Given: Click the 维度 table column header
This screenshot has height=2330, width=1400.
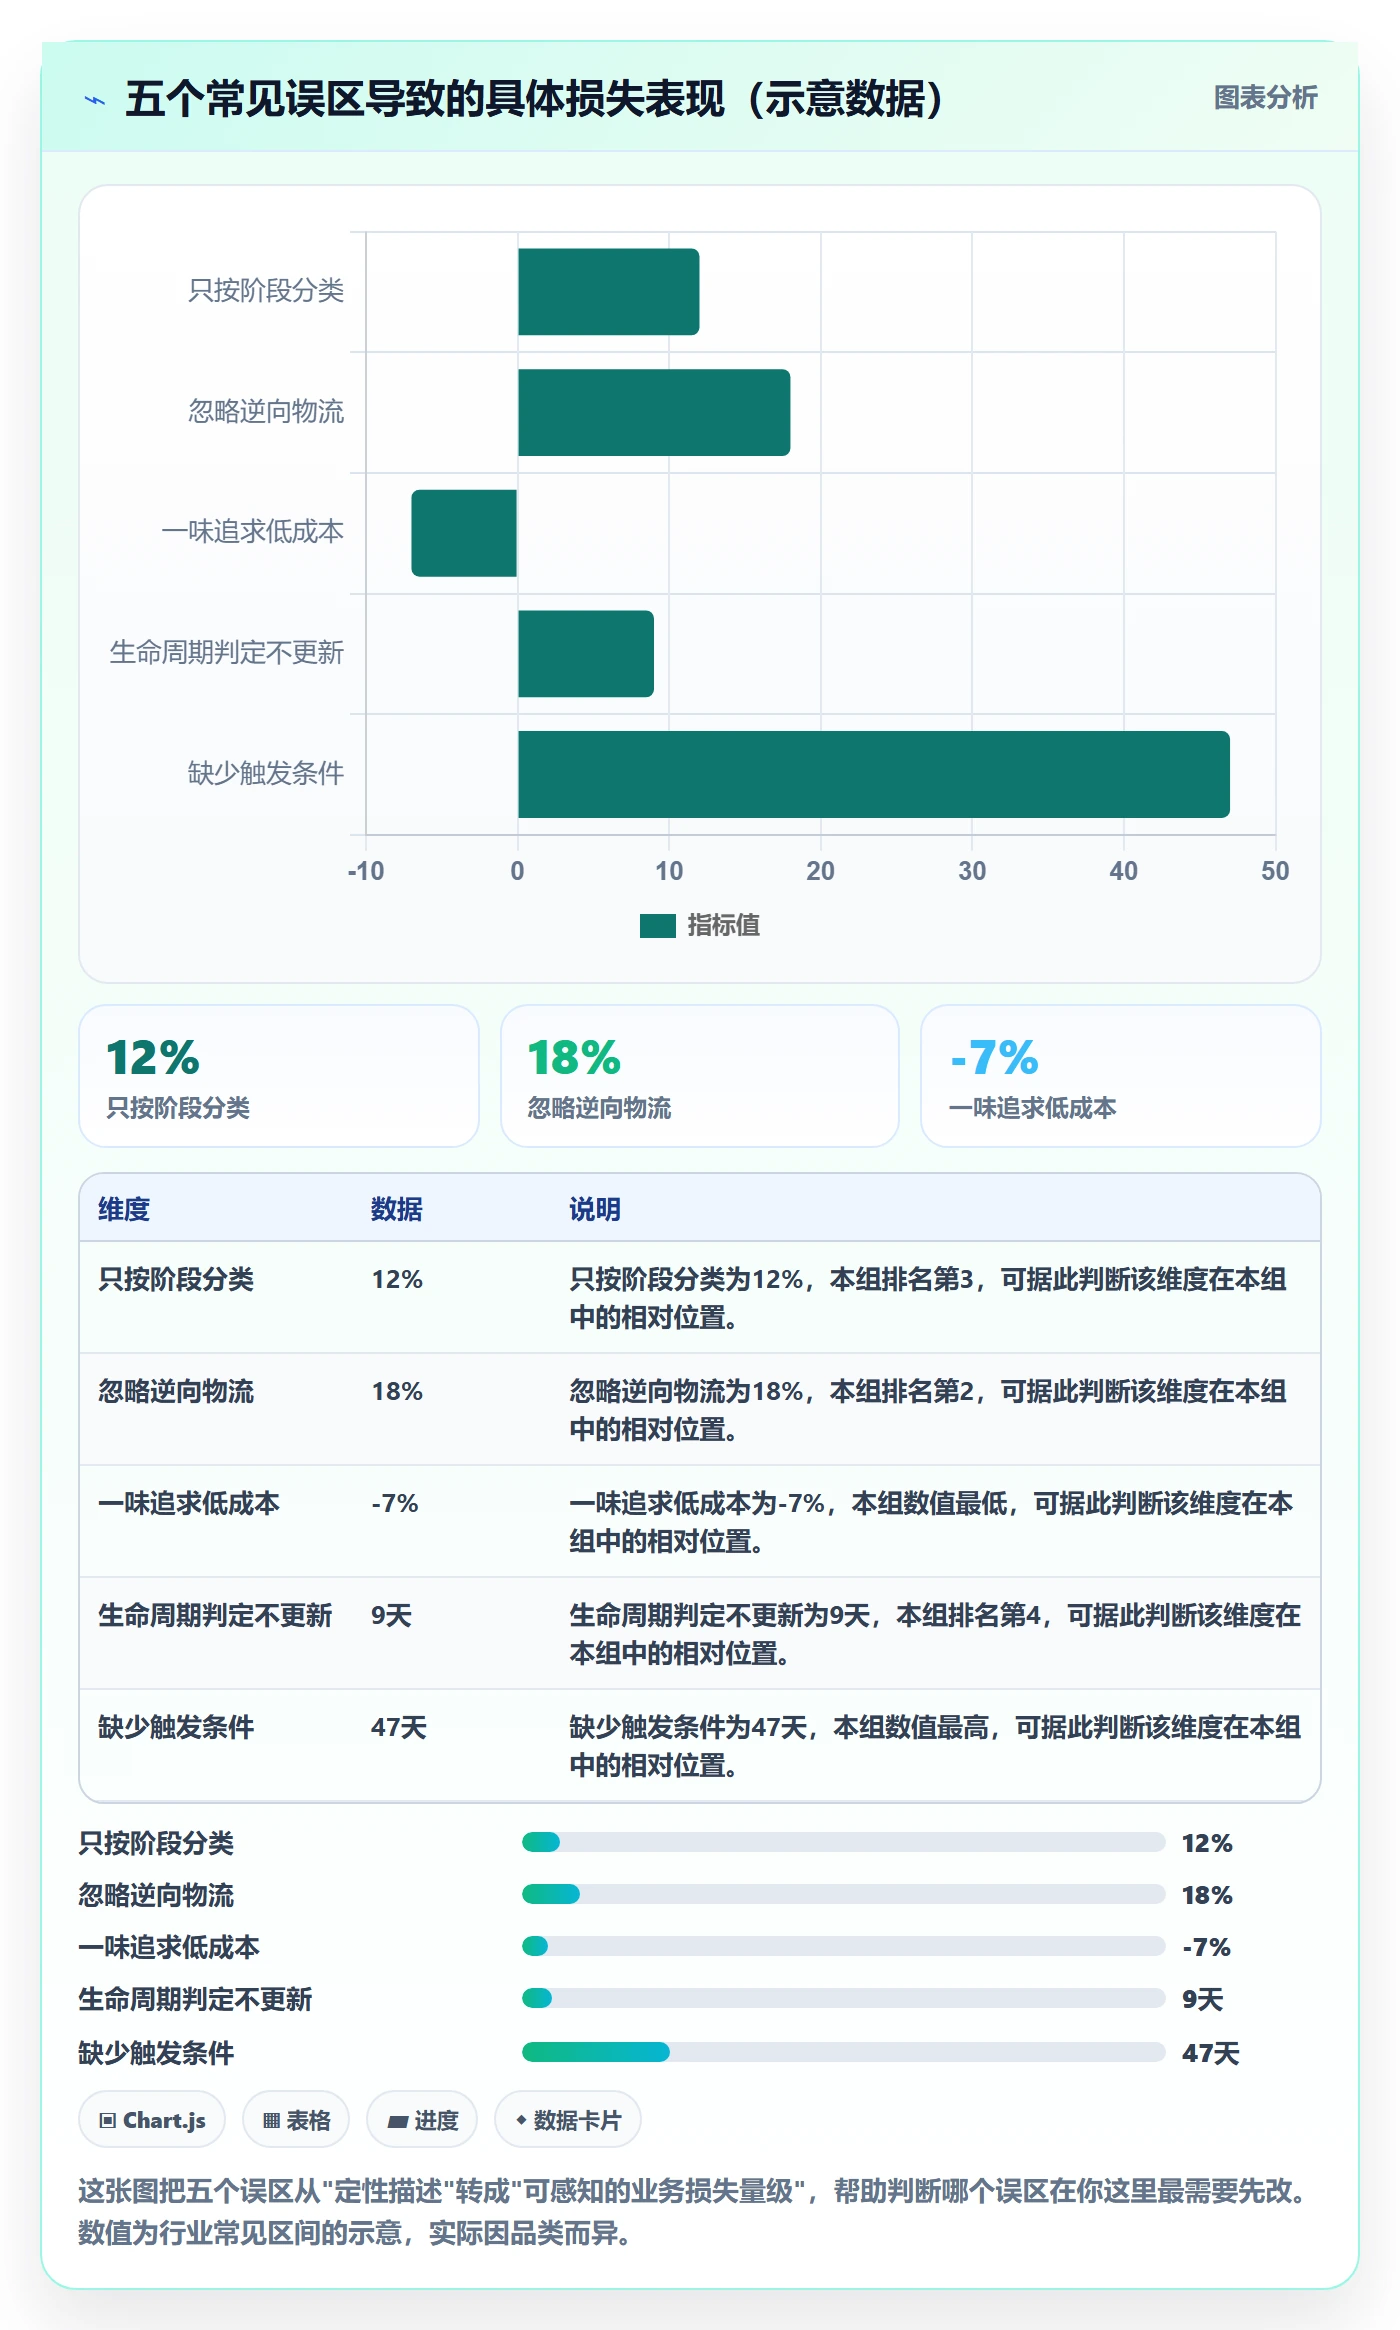Looking at the screenshot, I should coord(124,1209).
